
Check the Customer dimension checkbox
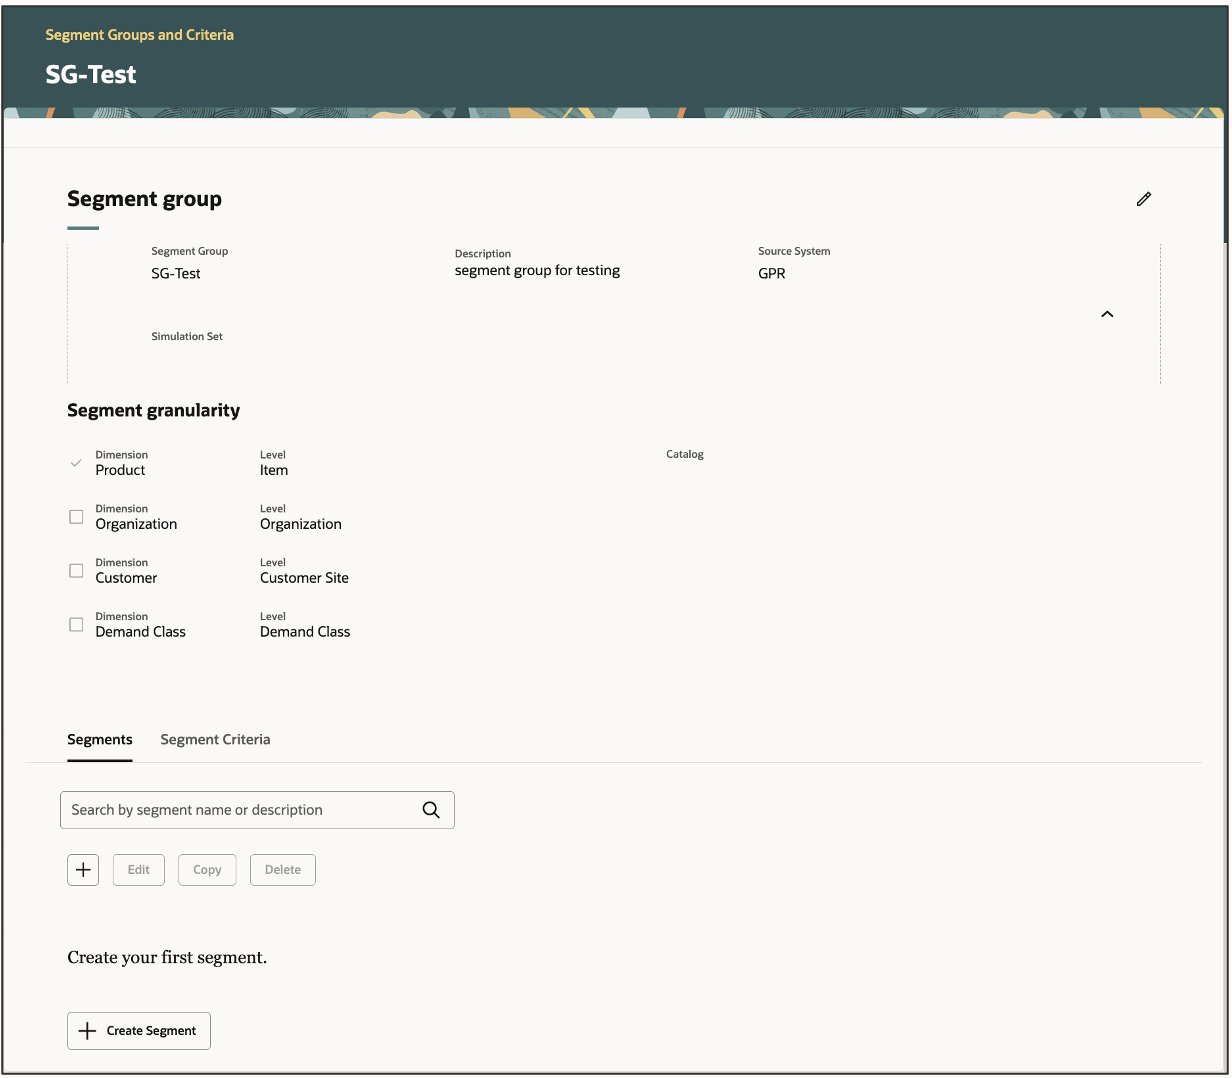point(75,570)
